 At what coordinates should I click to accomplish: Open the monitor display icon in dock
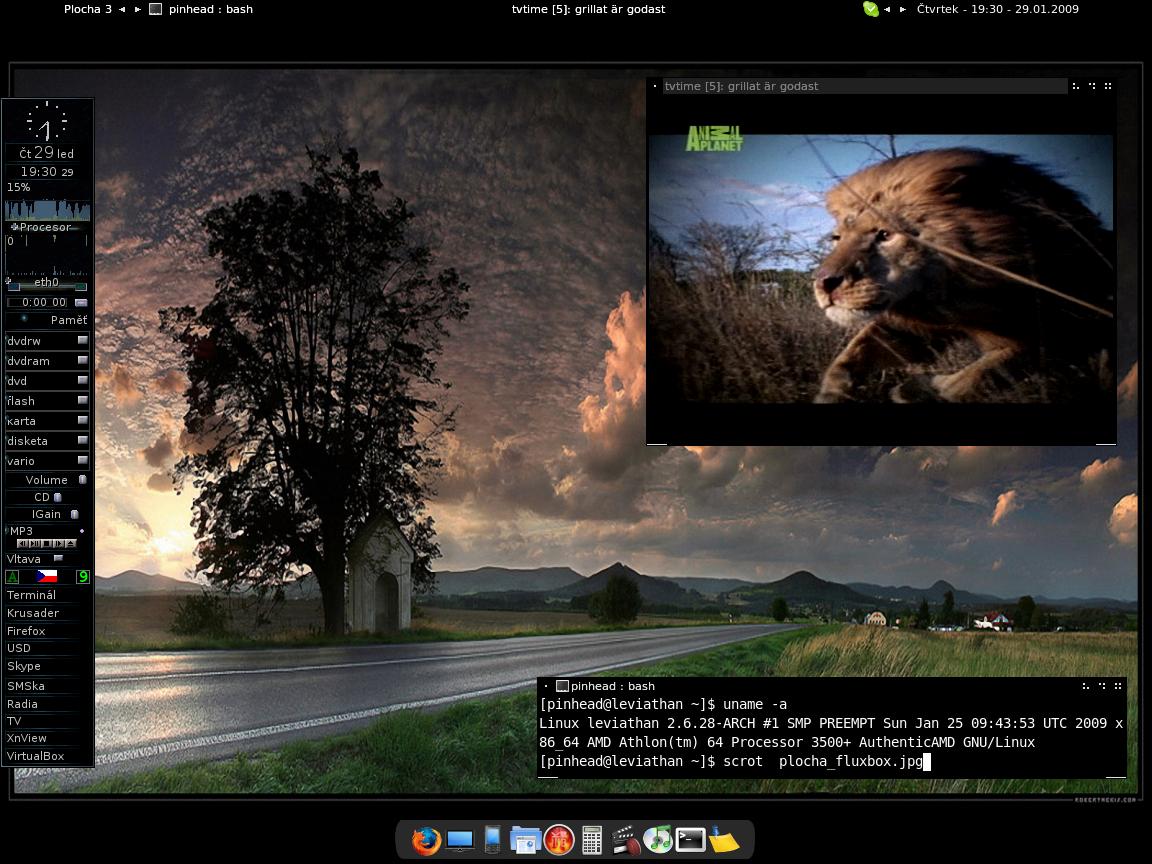tap(460, 840)
